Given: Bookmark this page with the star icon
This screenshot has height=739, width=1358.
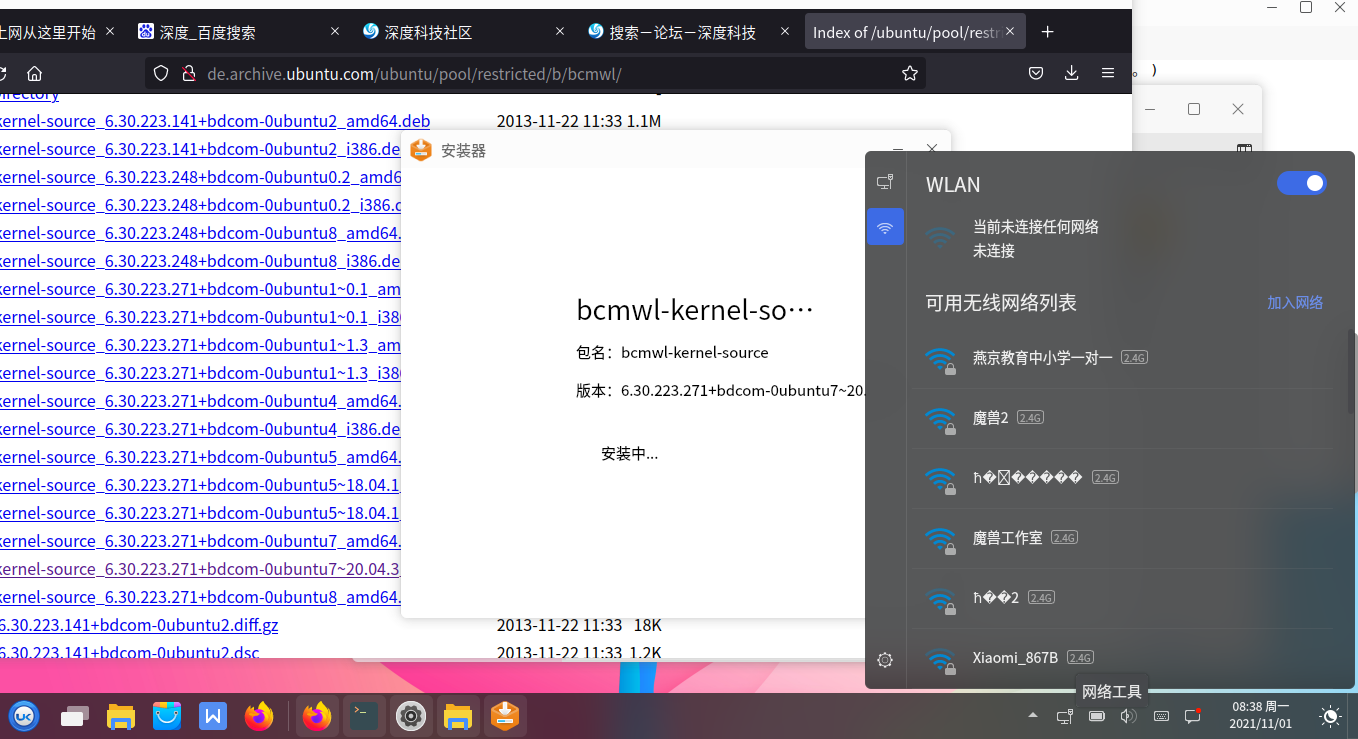Looking at the screenshot, I should coord(910,73).
